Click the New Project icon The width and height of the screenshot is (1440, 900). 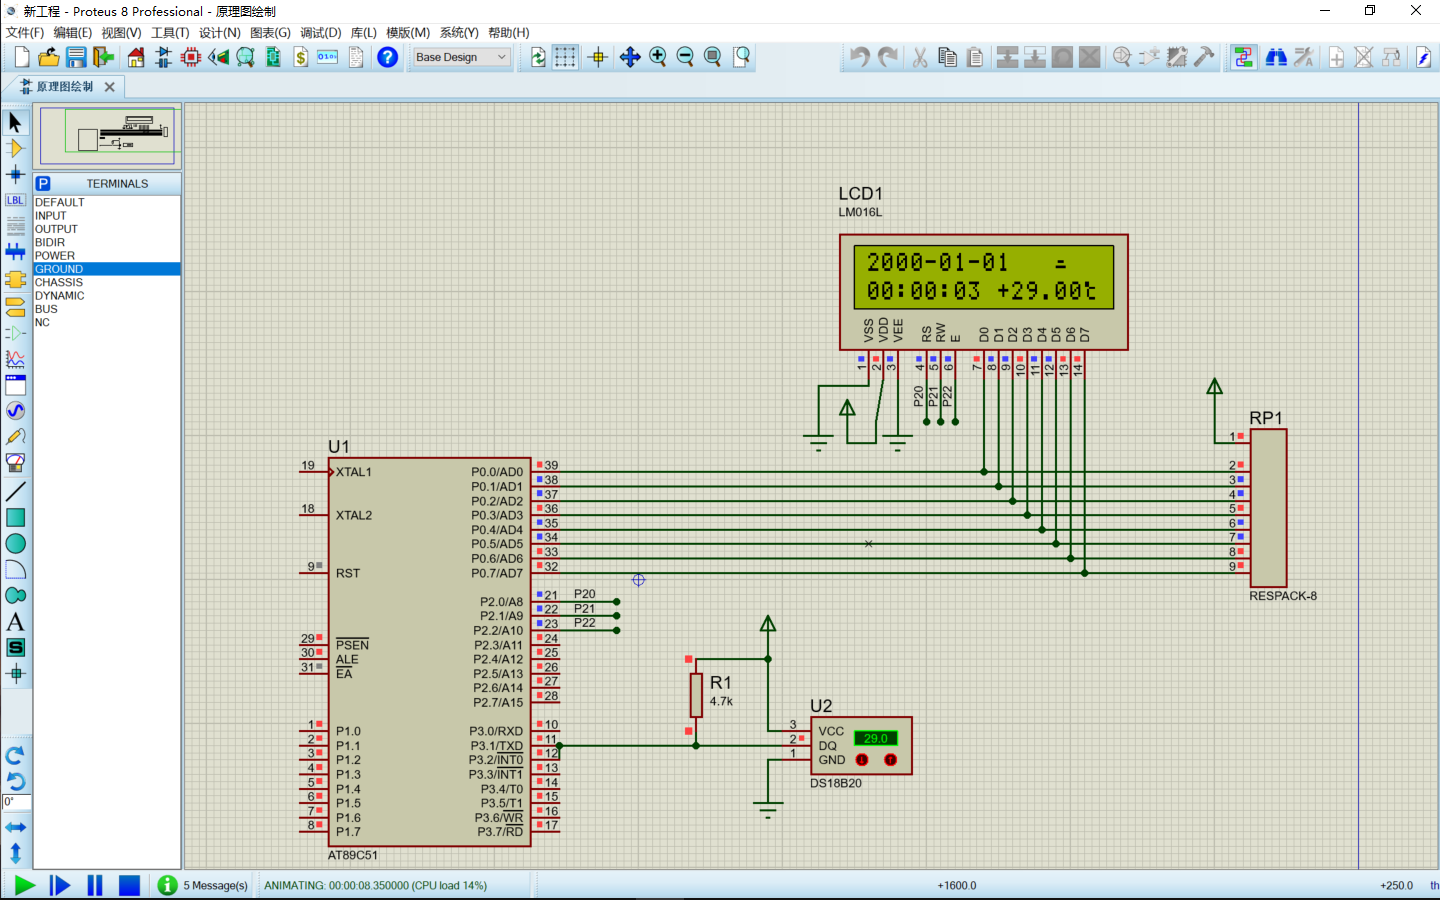point(22,57)
